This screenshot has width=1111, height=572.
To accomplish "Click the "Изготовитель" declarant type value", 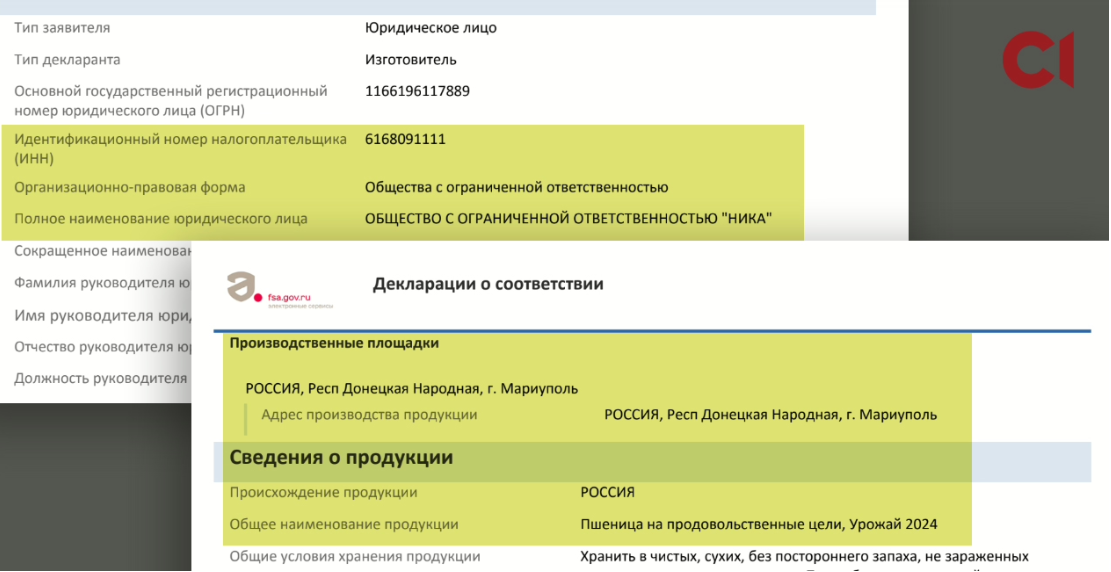I will [411, 60].
